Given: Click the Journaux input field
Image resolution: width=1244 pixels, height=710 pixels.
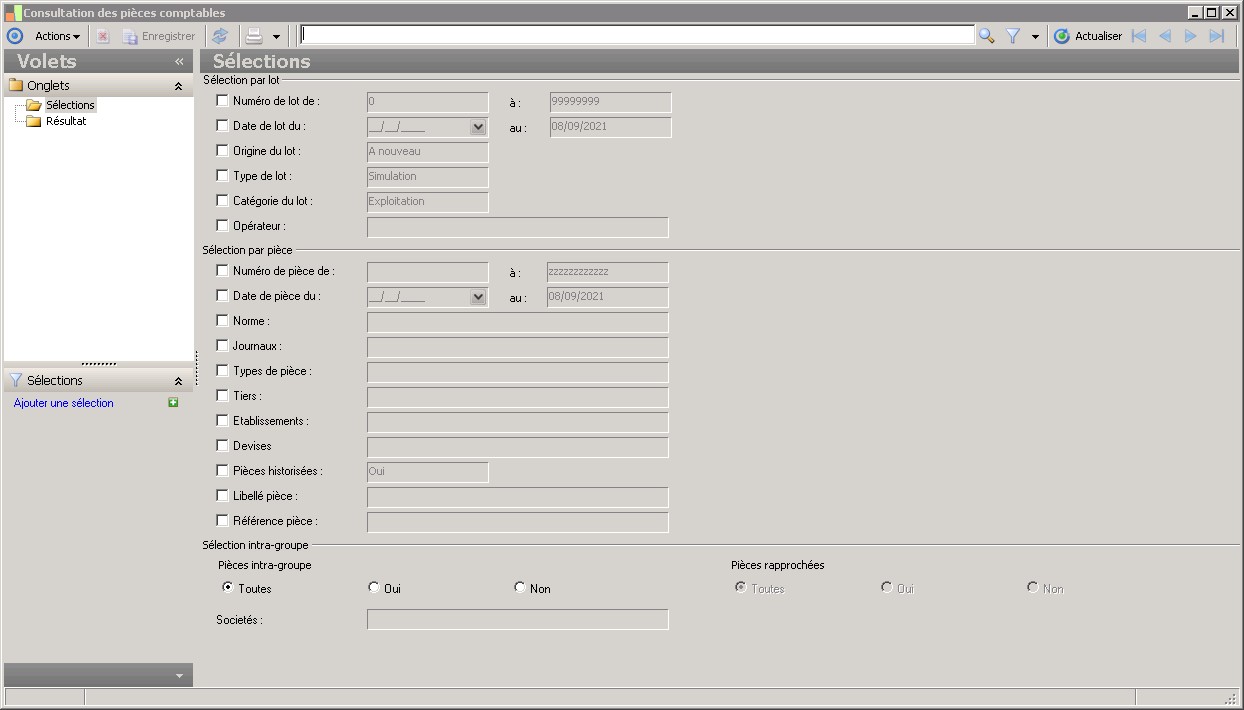Looking at the screenshot, I should pyautogui.click(x=518, y=347).
